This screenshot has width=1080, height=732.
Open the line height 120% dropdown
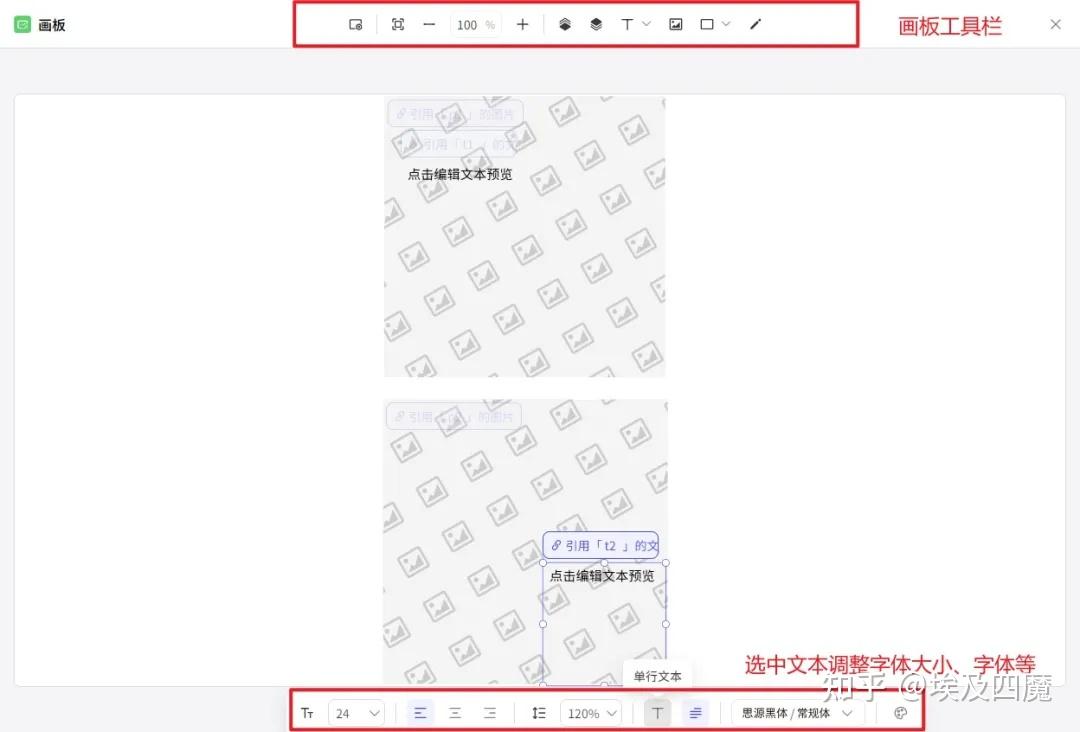(x=592, y=713)
